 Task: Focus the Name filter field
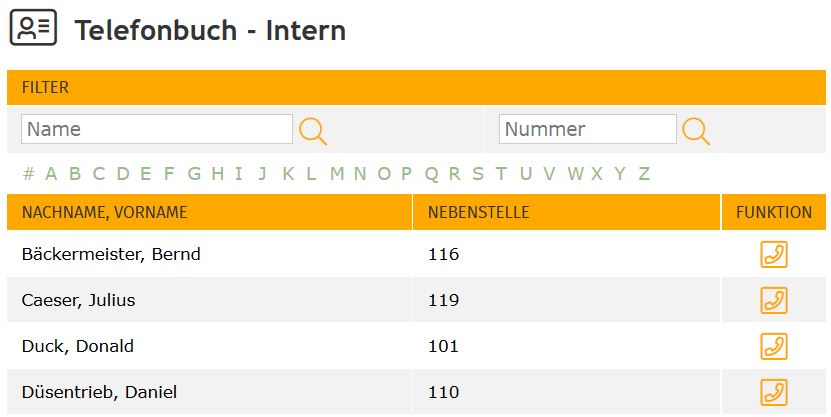157,129
